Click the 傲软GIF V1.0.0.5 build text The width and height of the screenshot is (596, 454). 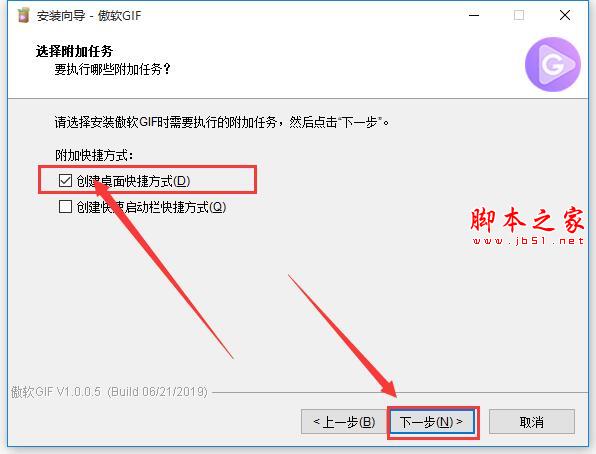(x=109, y=392)
